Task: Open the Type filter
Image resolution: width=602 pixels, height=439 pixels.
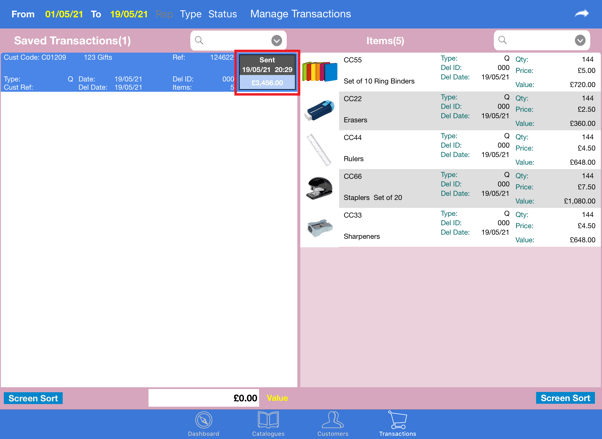Action: [x=190, y=14]
